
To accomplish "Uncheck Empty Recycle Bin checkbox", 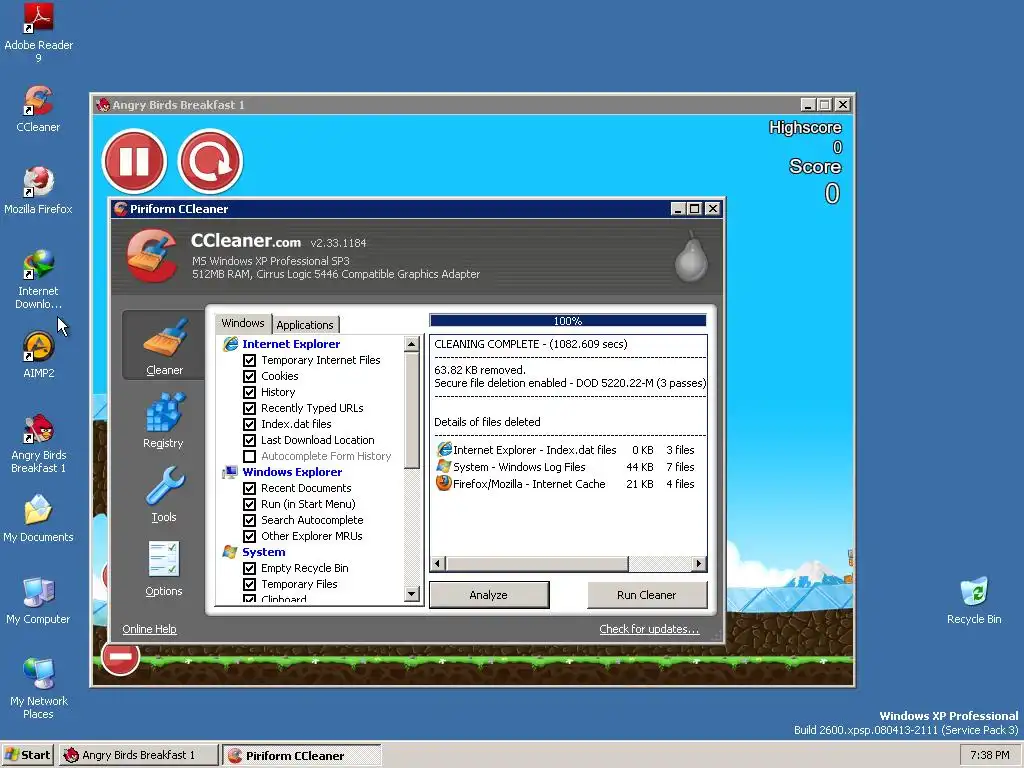I will (x=249, y=568).
